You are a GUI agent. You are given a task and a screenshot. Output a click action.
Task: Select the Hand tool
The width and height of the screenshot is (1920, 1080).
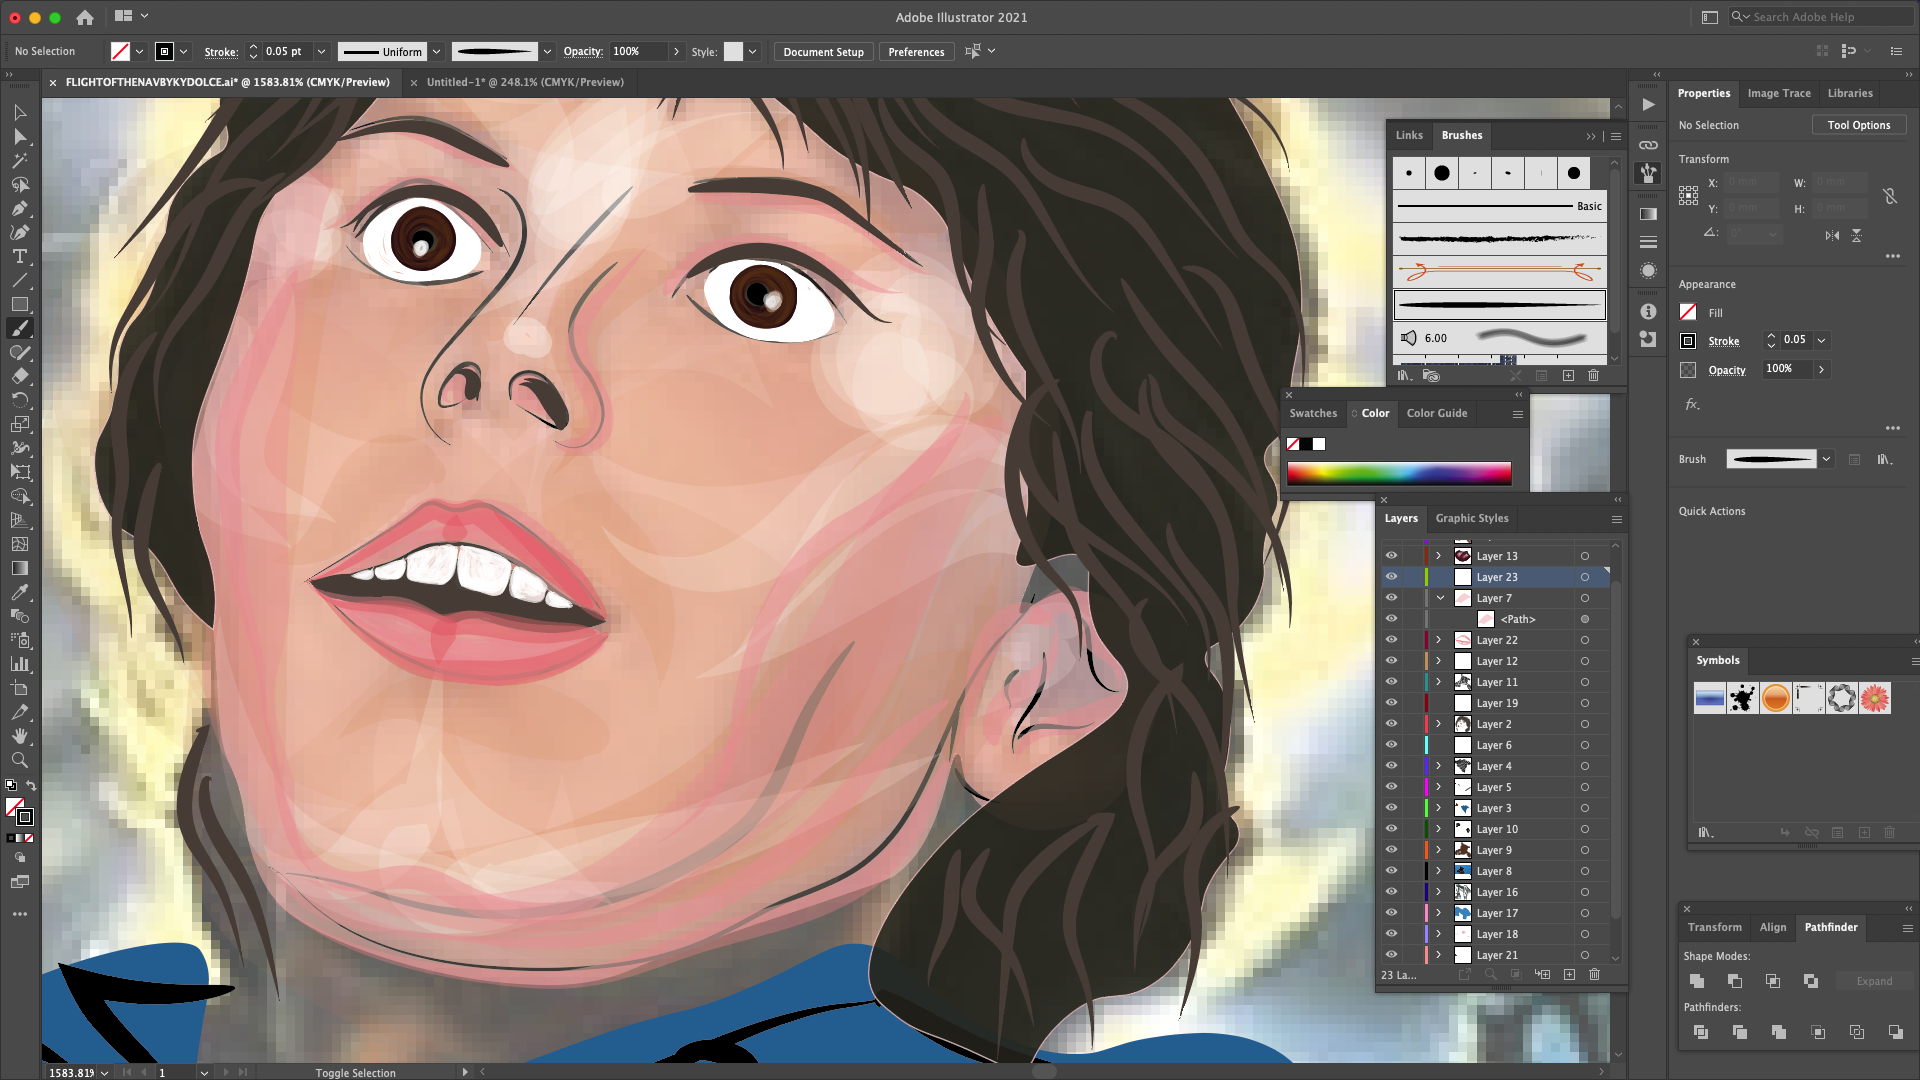(x=19, y=736)
